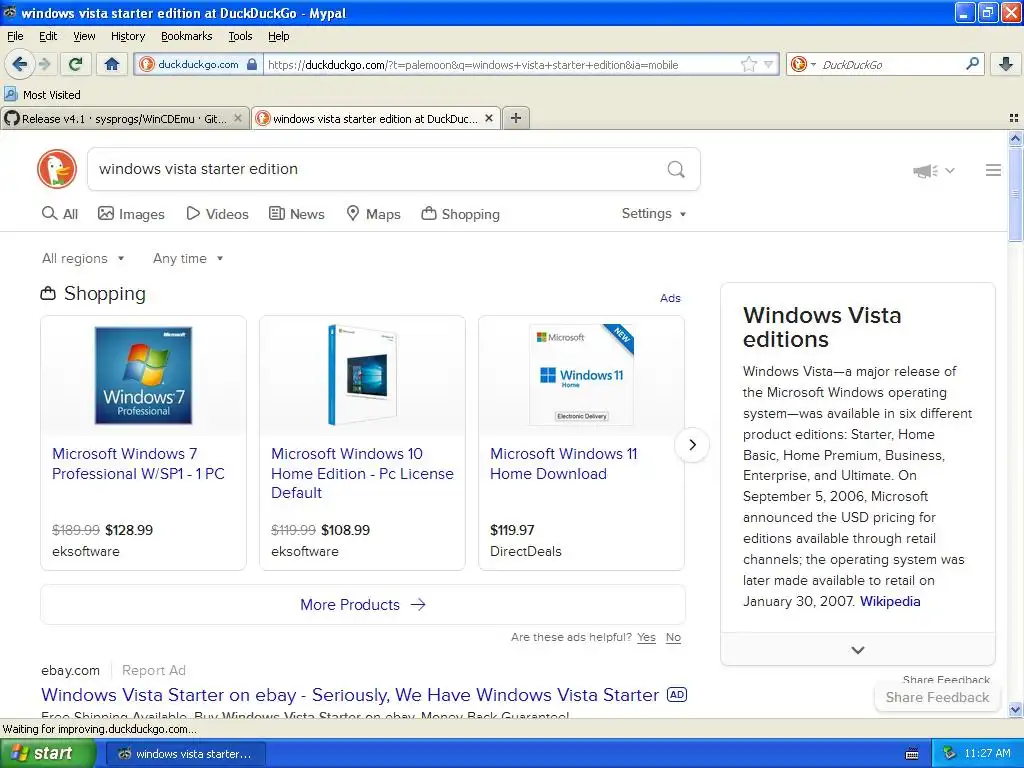Open Microsoft Windows 11 Home Download link
1024x768 pixels.
(564, 464)
